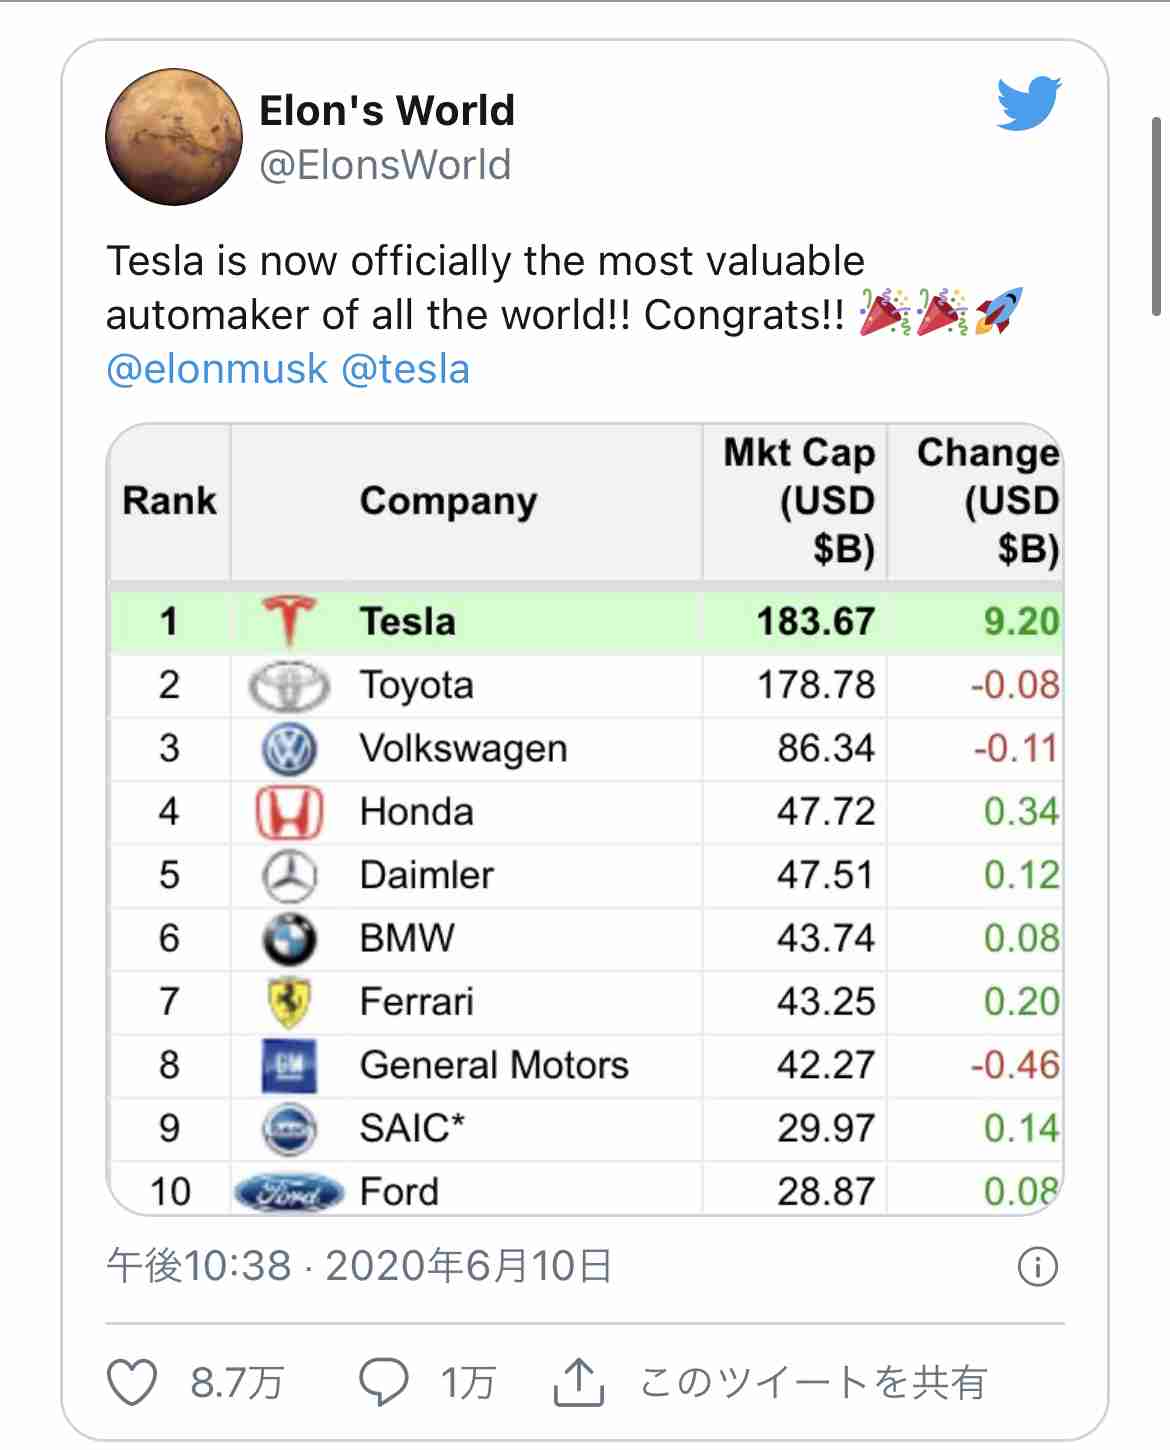The width and height of the screenshot is (1170, 1450).
Task: Open the @tesla mention link
Action: coord(405,369)
